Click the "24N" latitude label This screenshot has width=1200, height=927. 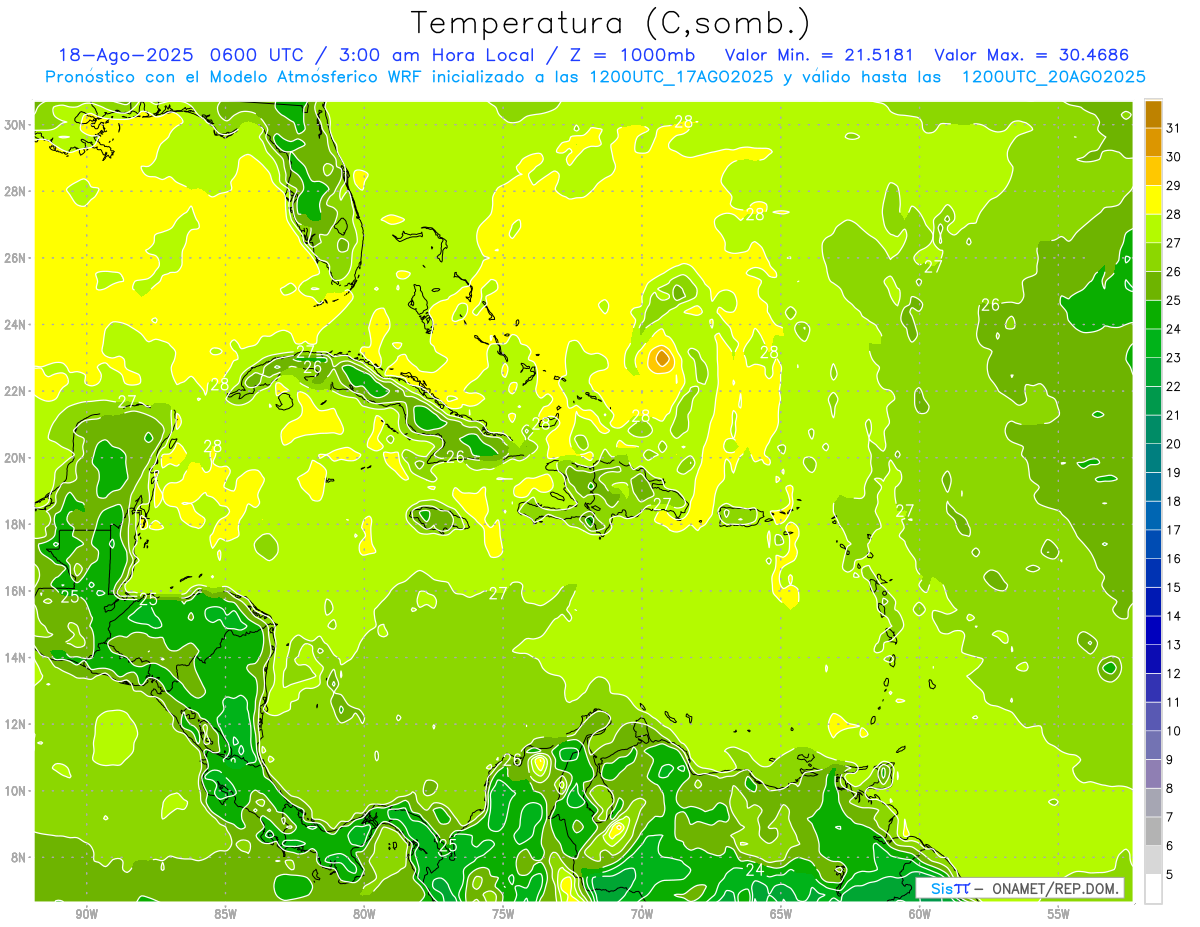coord(16,324)
